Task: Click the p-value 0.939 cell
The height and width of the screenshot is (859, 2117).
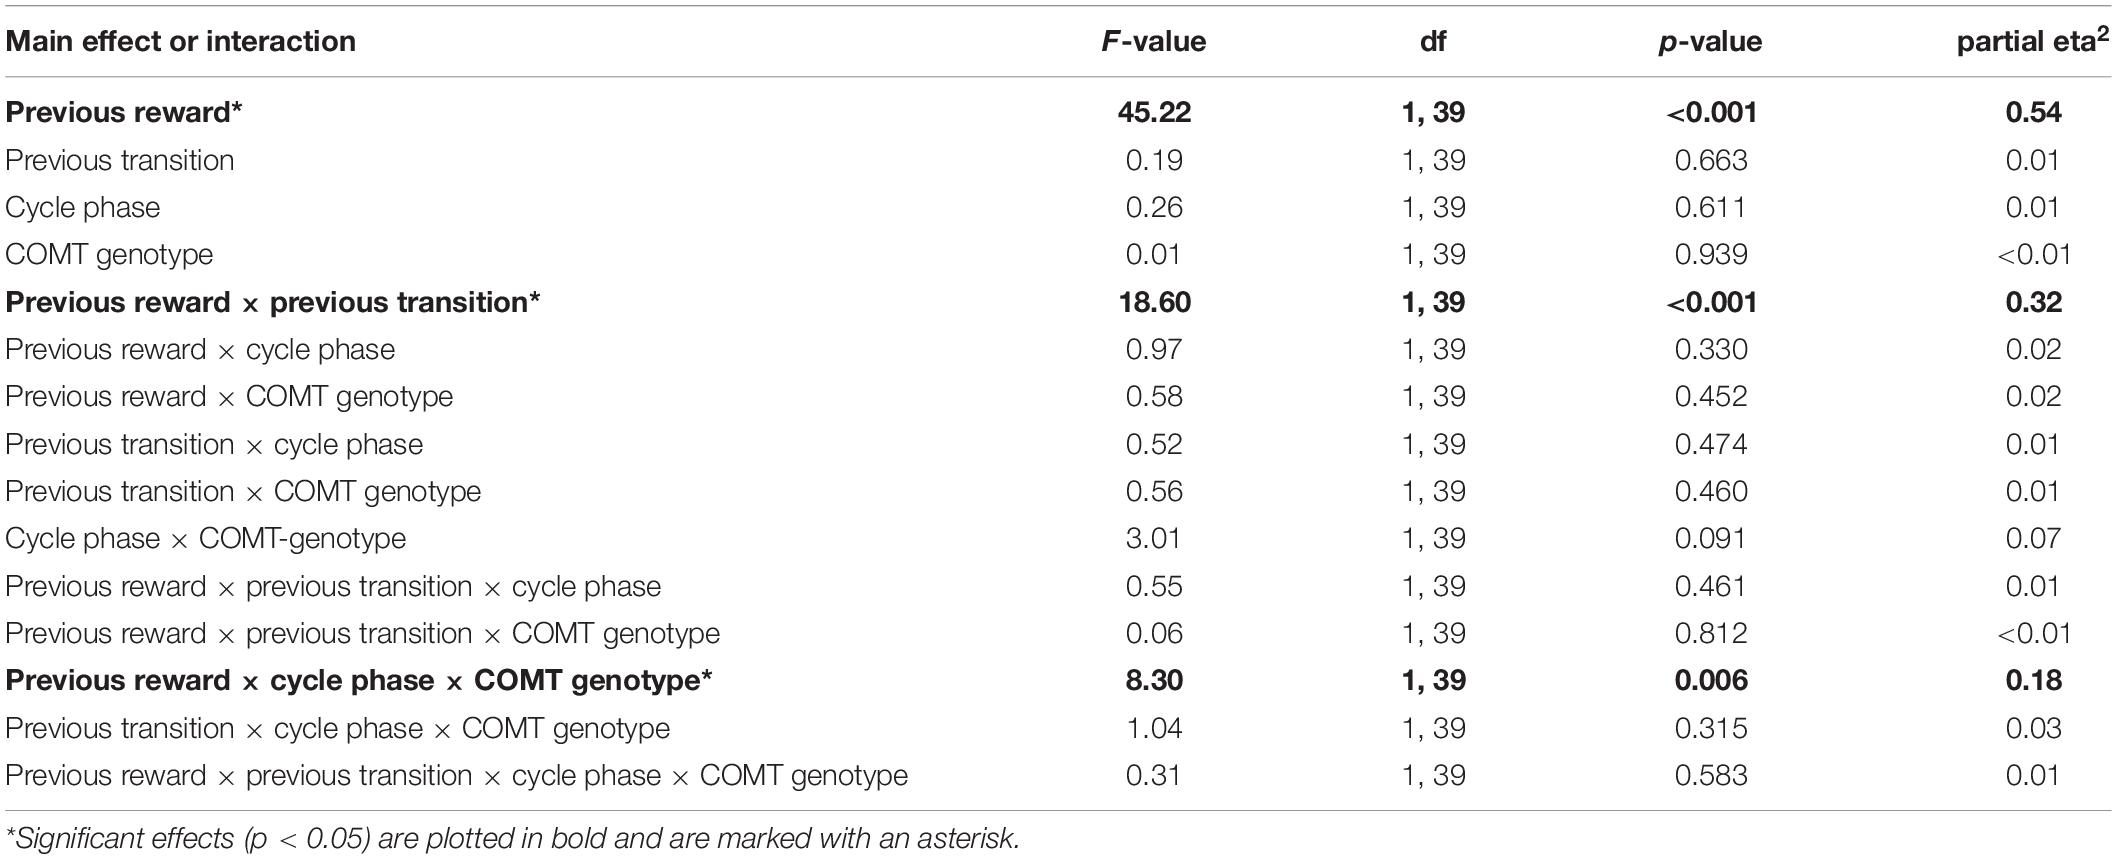Action: [1711, 254]
